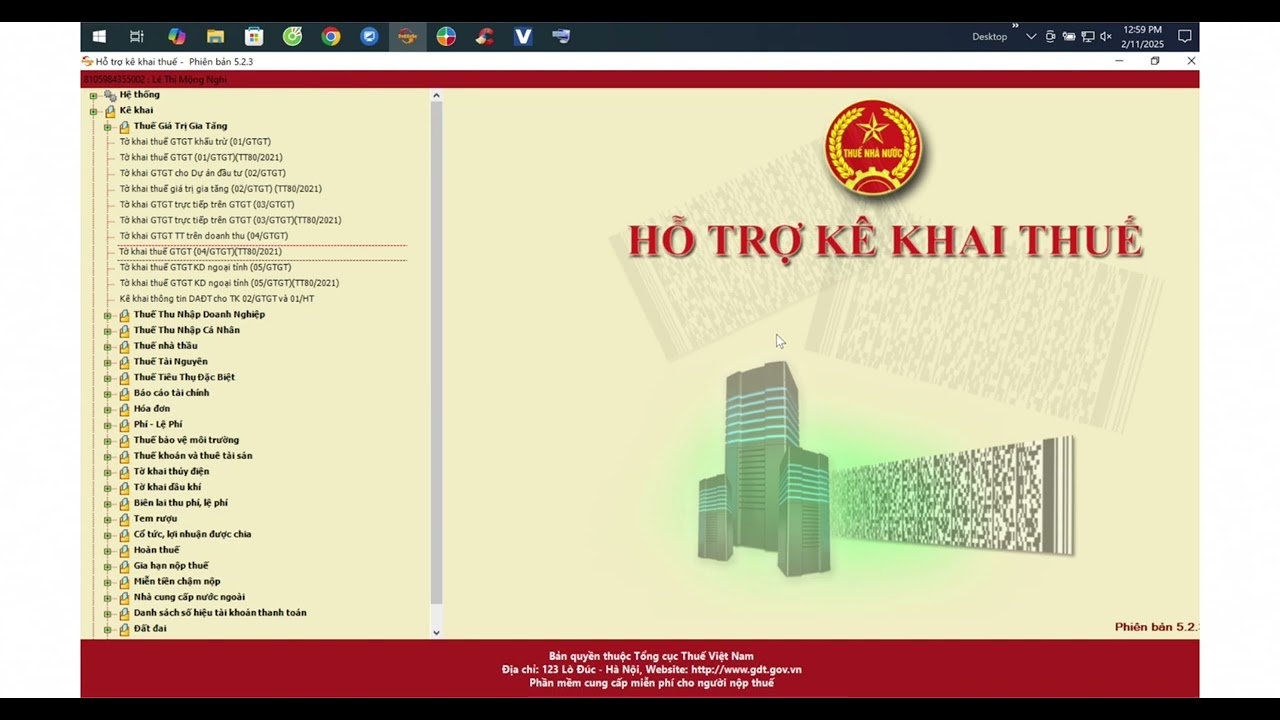
Task: Open File Explorer from the taskbar
Action: [x=215, y=37]
